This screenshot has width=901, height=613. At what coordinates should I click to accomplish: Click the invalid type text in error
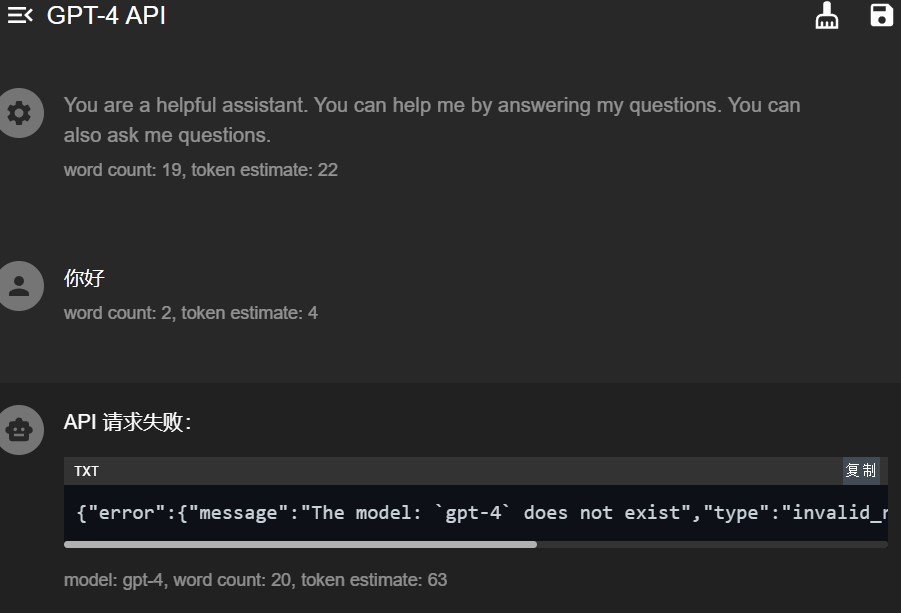839,512
